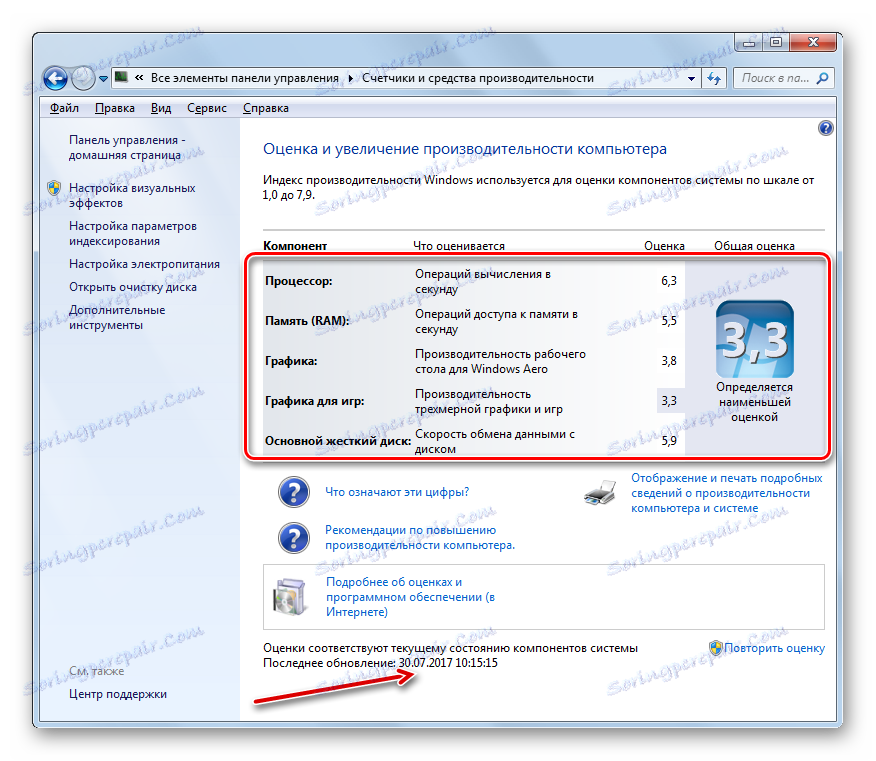Click the Компонент column header
Screen dimensions: 876x761
pos(295,246)
